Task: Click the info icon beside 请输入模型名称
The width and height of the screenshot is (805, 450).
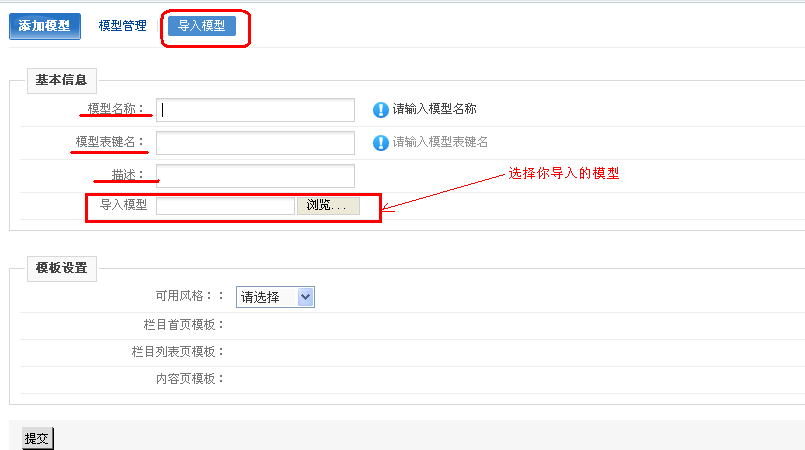Action: pyautogui.click(x=381, y=109)
